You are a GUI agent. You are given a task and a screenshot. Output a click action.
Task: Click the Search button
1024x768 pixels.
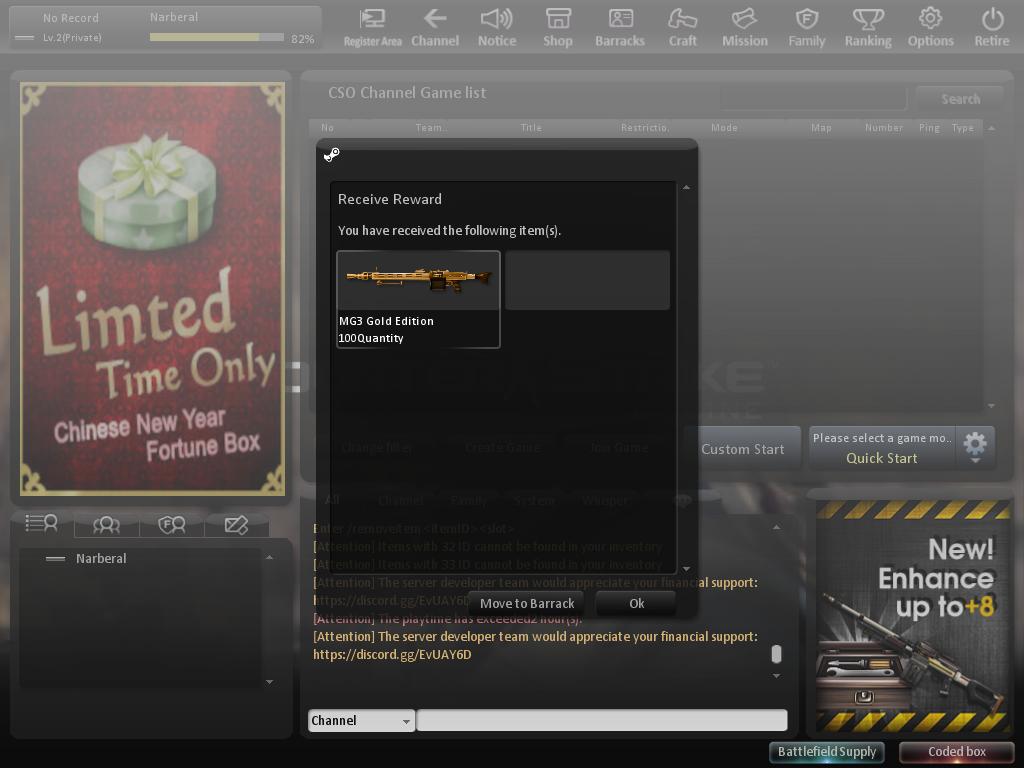click(960, 99)
